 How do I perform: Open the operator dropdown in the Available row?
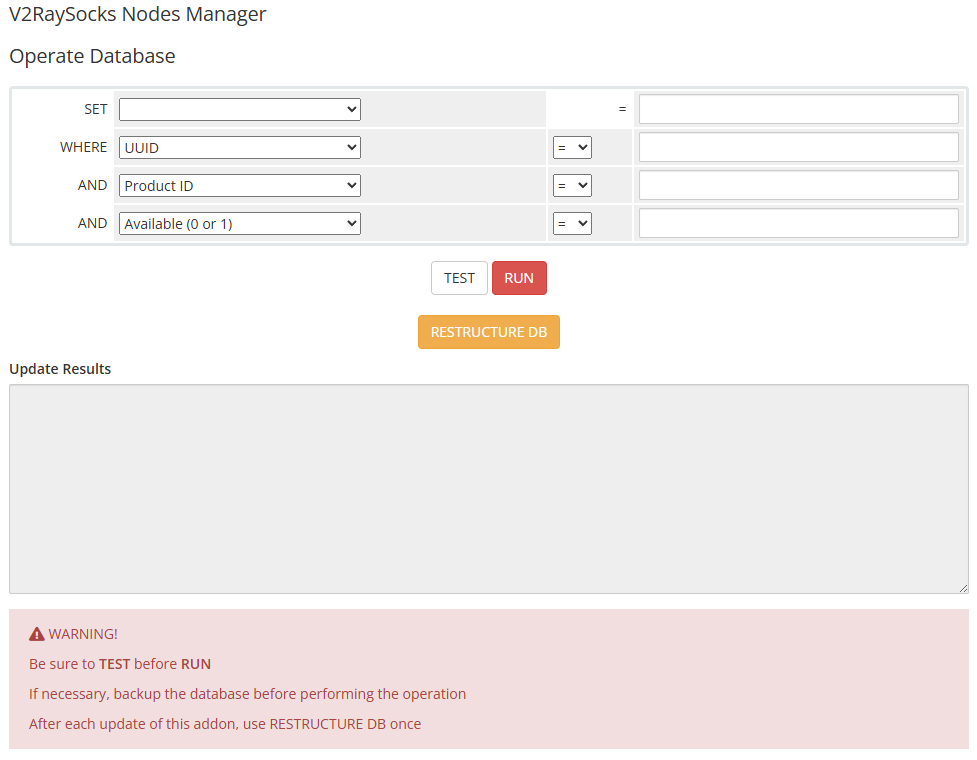point(572,223)
